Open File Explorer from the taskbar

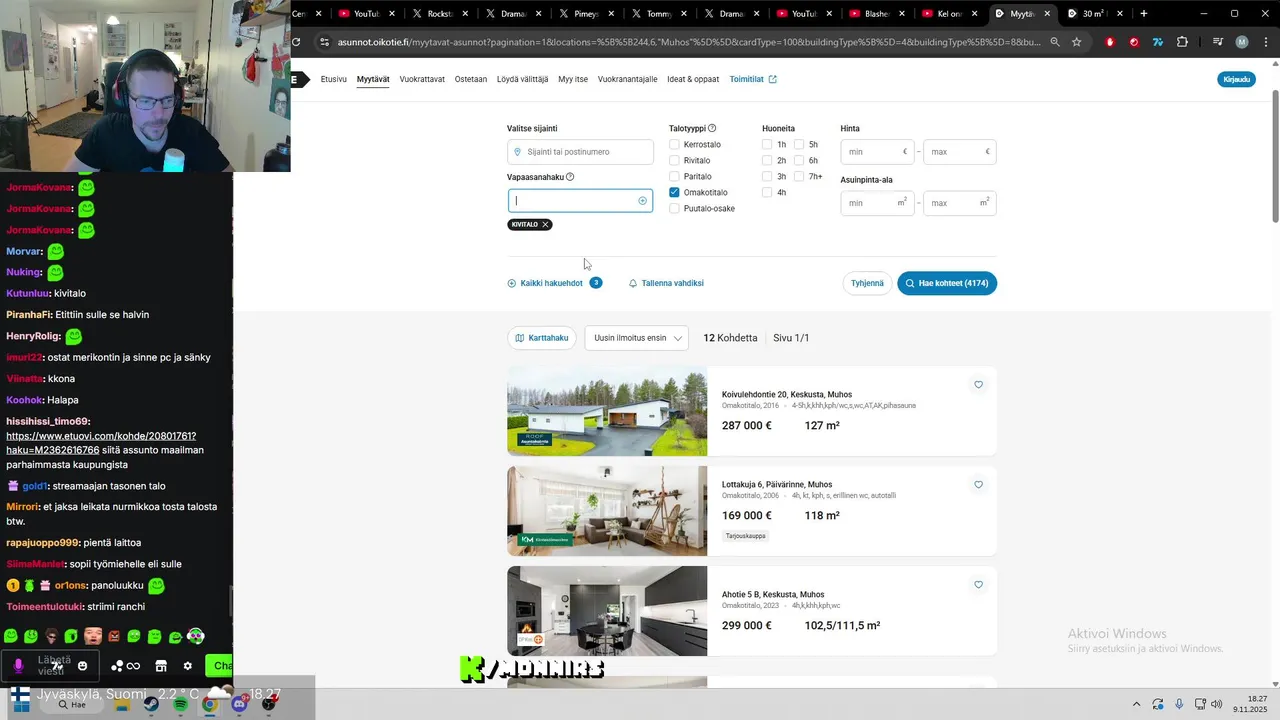click(x=122, y=704)
